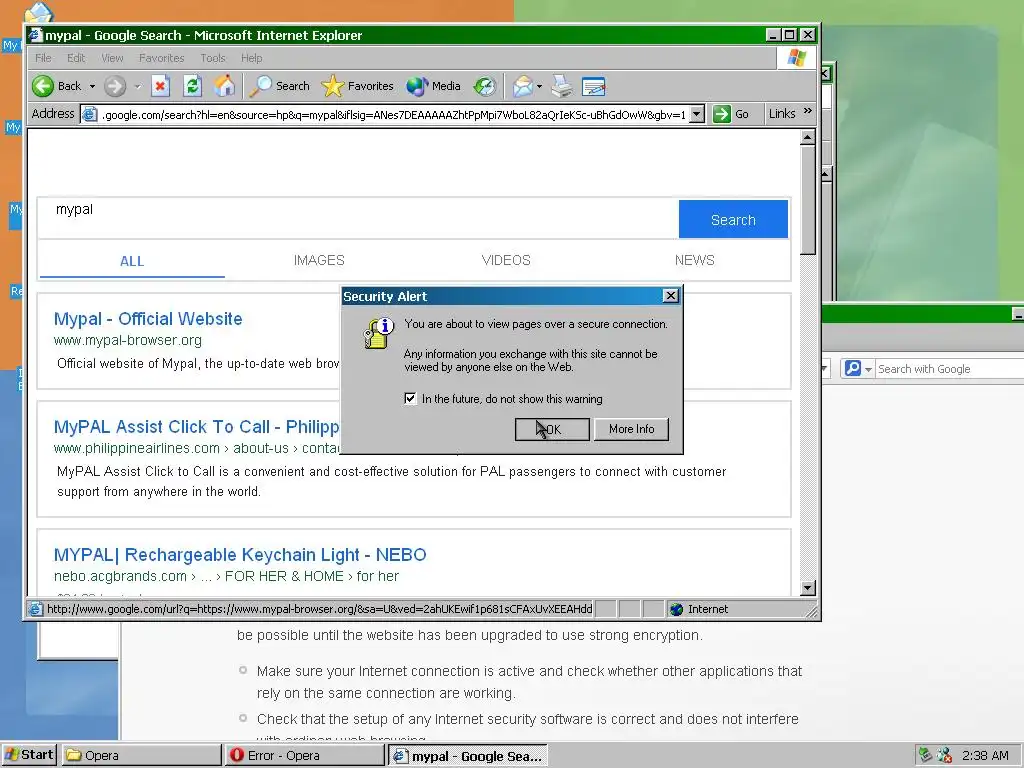The image size is (1024, 768).
Task: Click the Internet zone globe in status bar
Action: [677, 609]
